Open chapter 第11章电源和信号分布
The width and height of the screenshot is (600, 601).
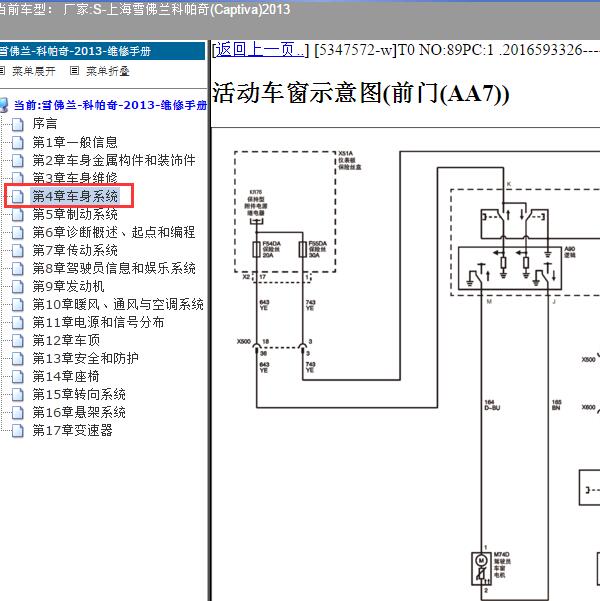(x=98, y=322)
